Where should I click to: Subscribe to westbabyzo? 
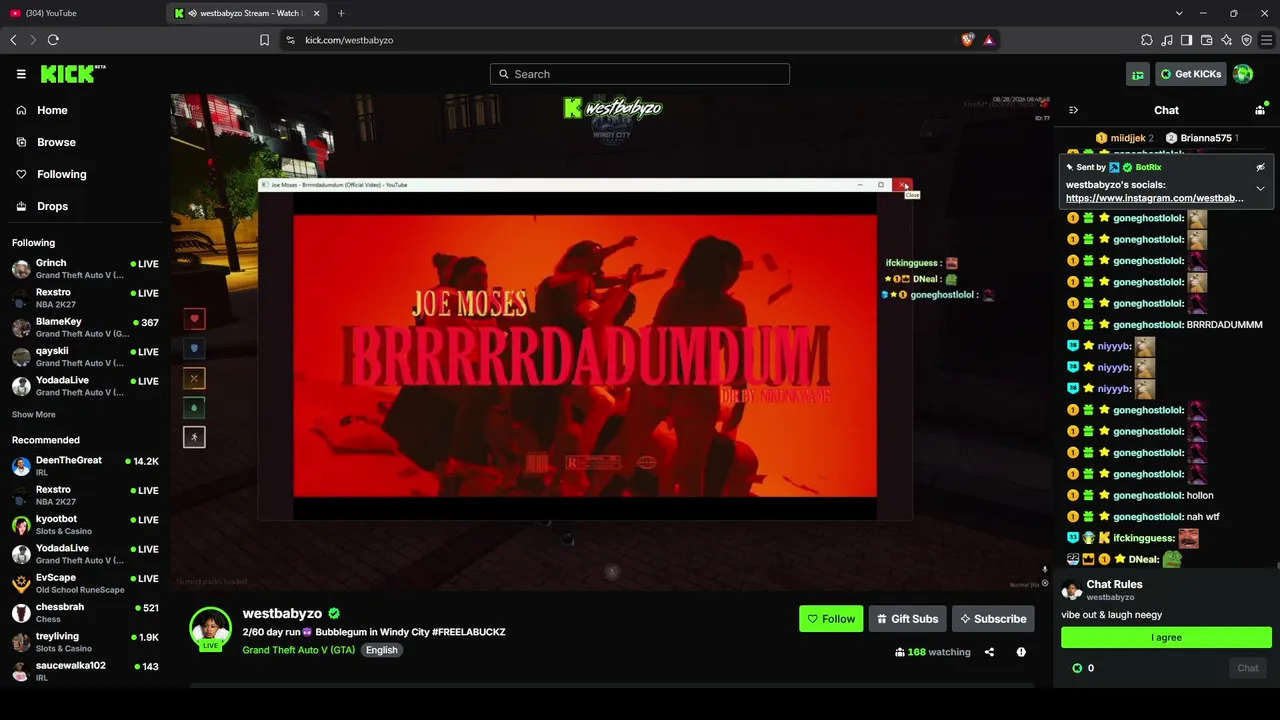coord(993,619)
